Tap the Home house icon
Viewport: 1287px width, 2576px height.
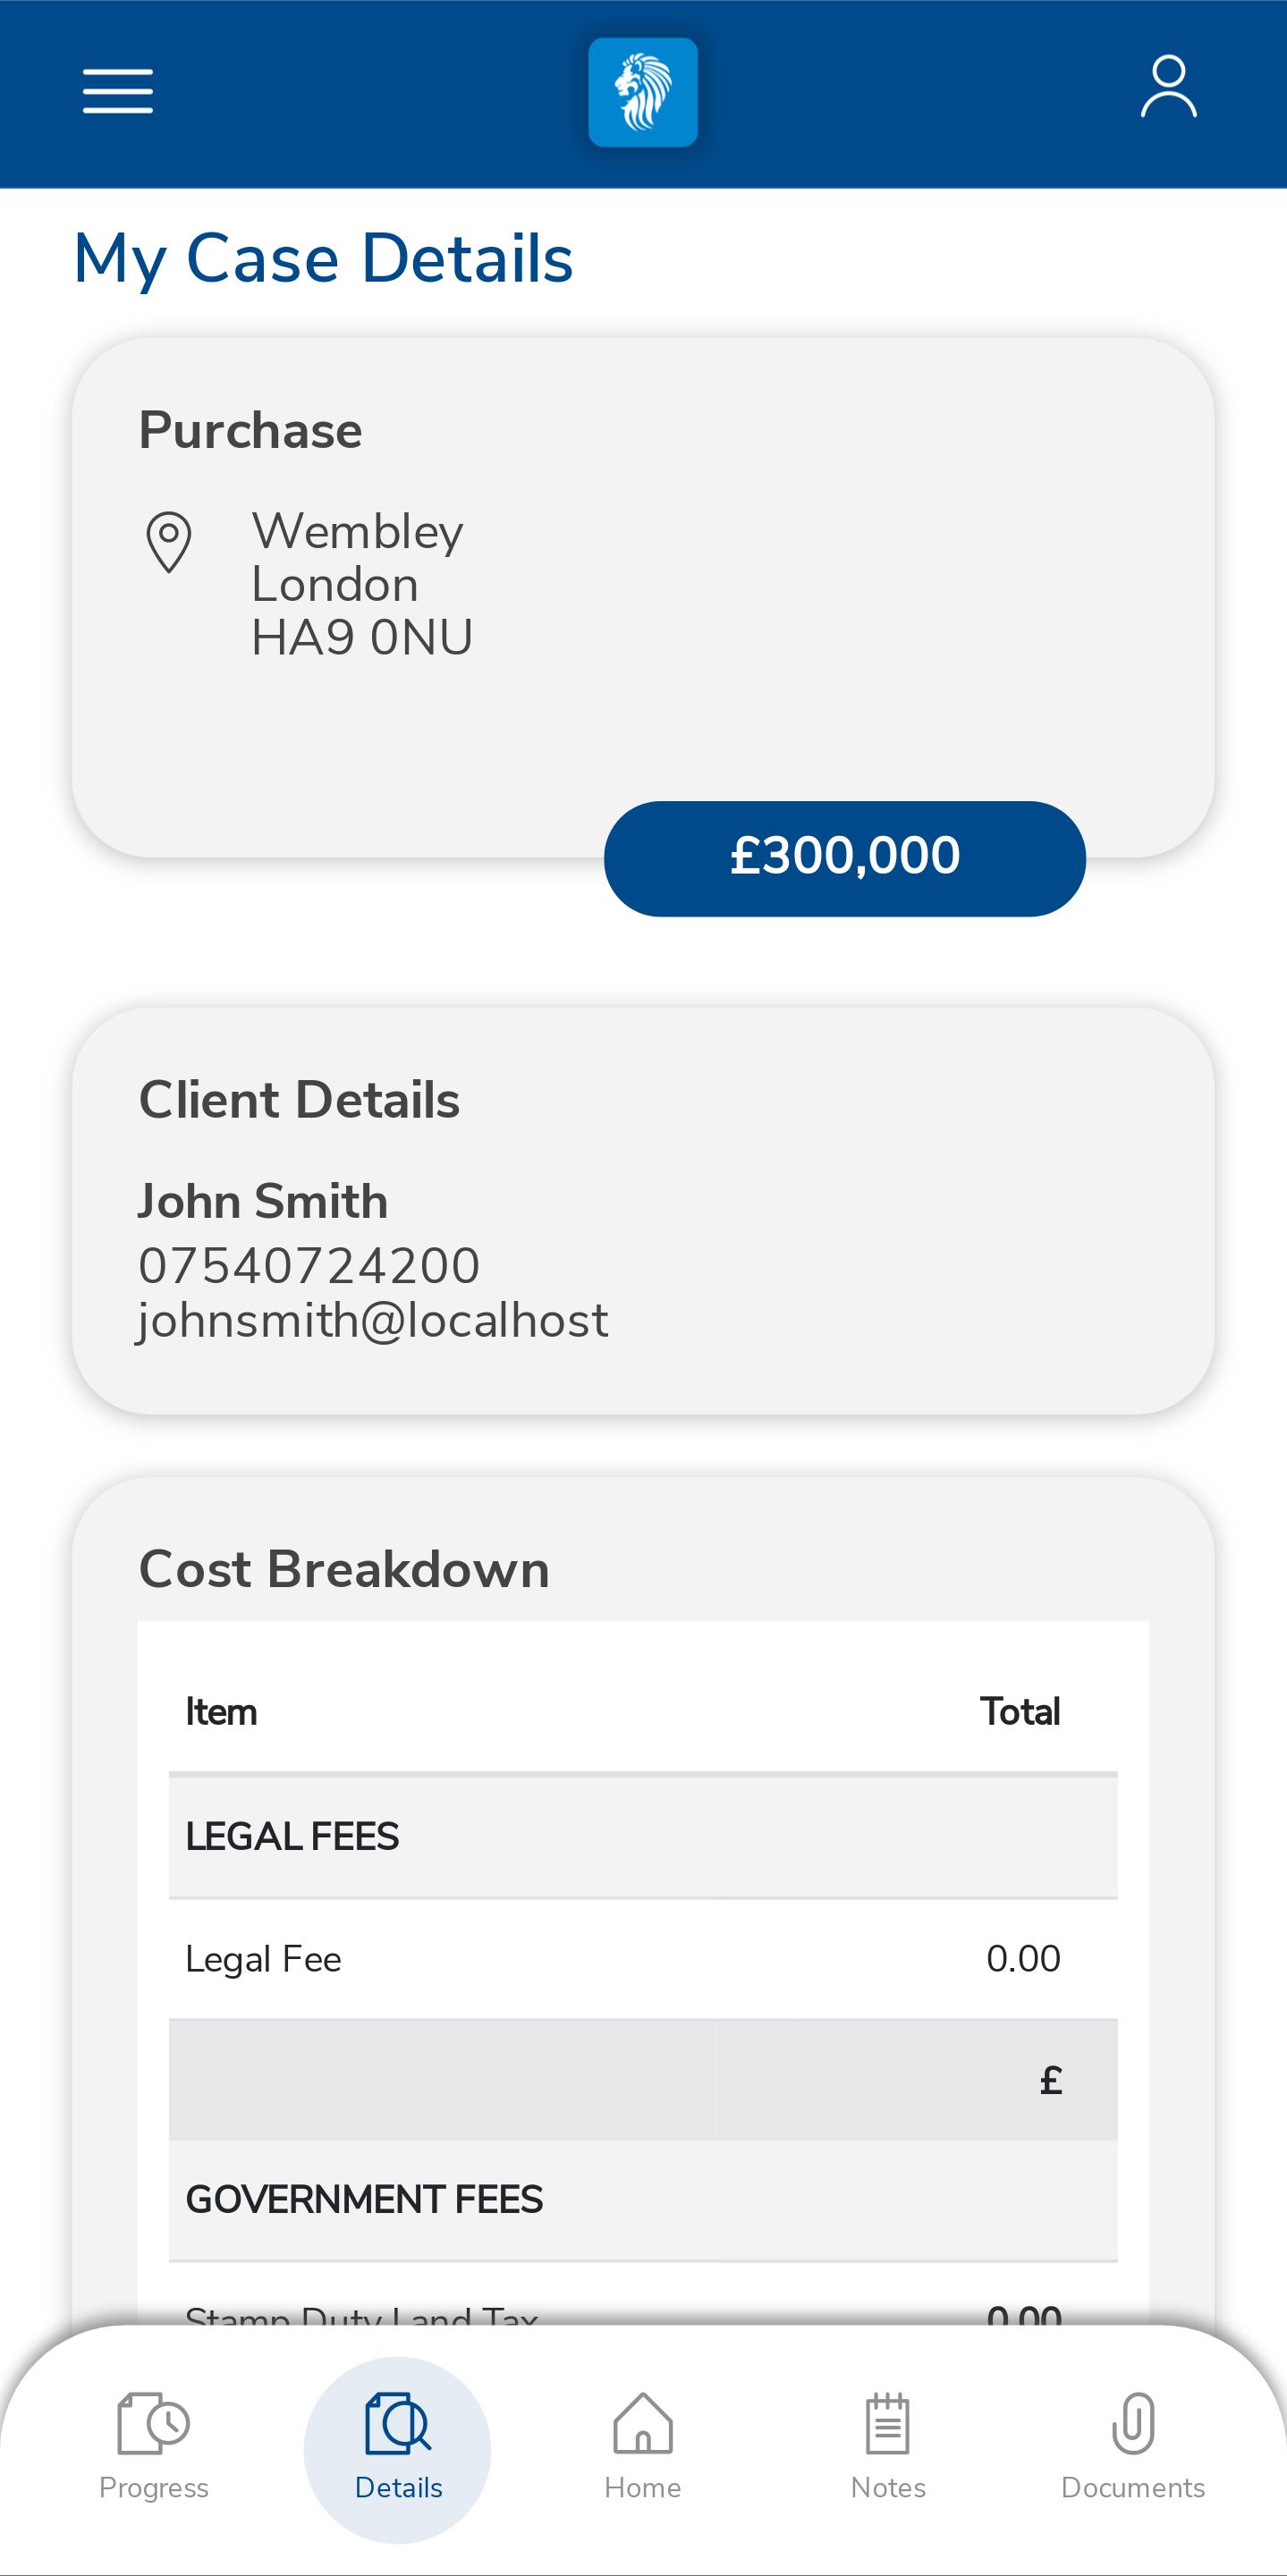[x=643, y=2423]
